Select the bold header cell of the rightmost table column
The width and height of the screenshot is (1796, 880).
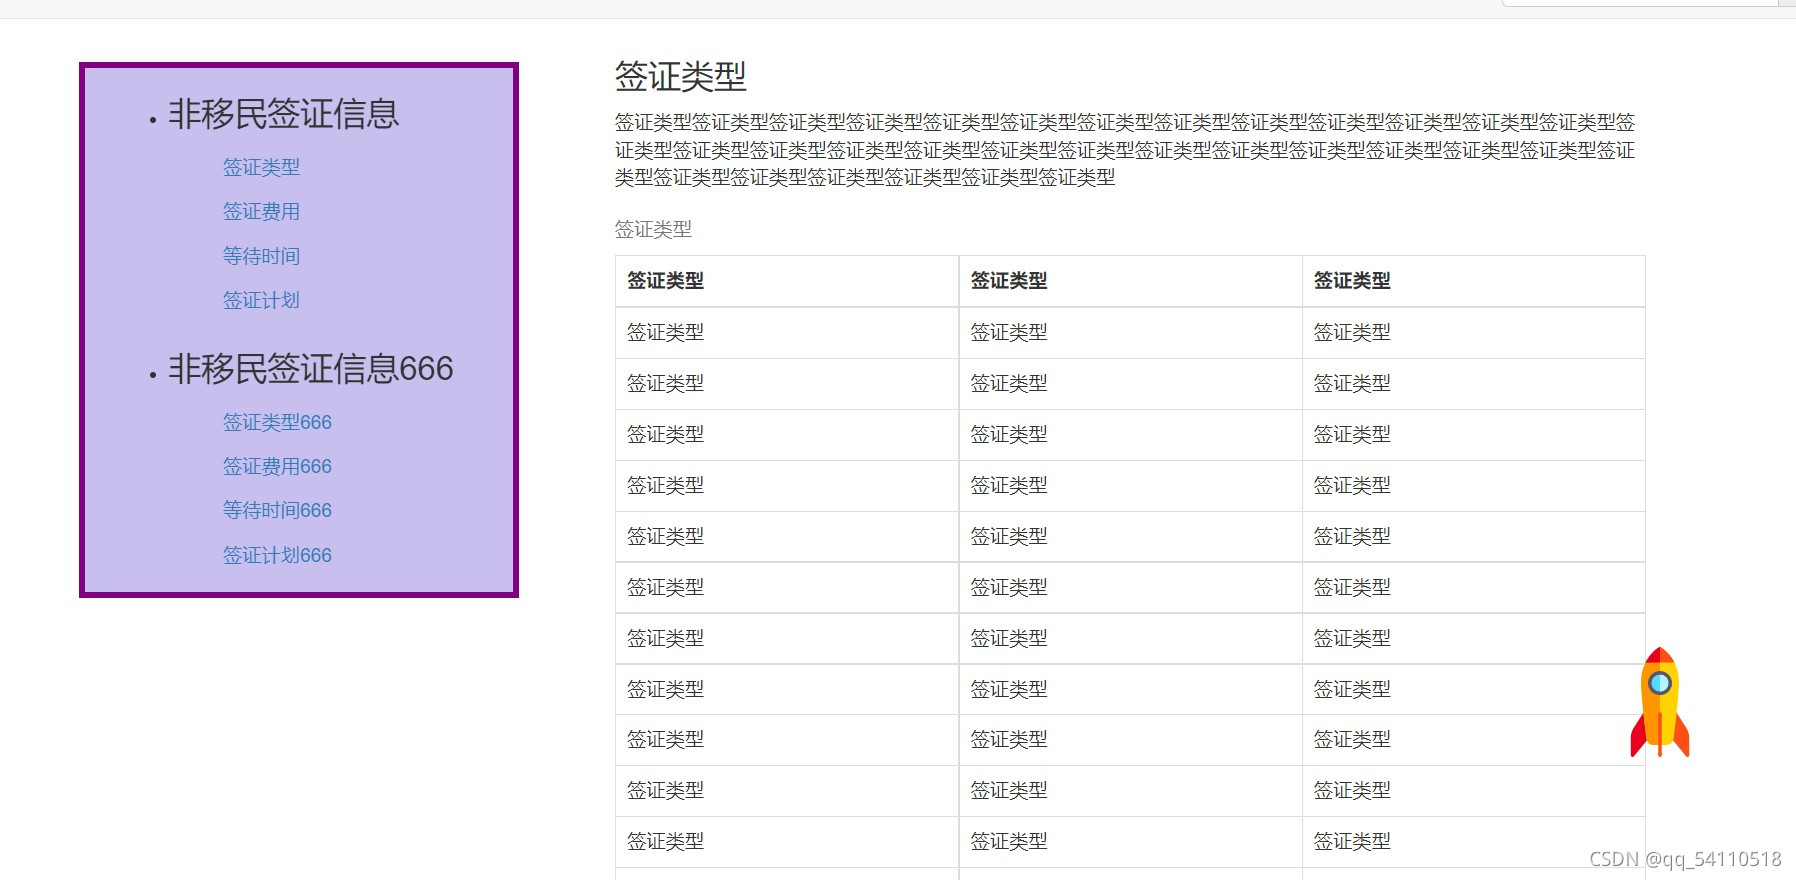point(1473,281)
